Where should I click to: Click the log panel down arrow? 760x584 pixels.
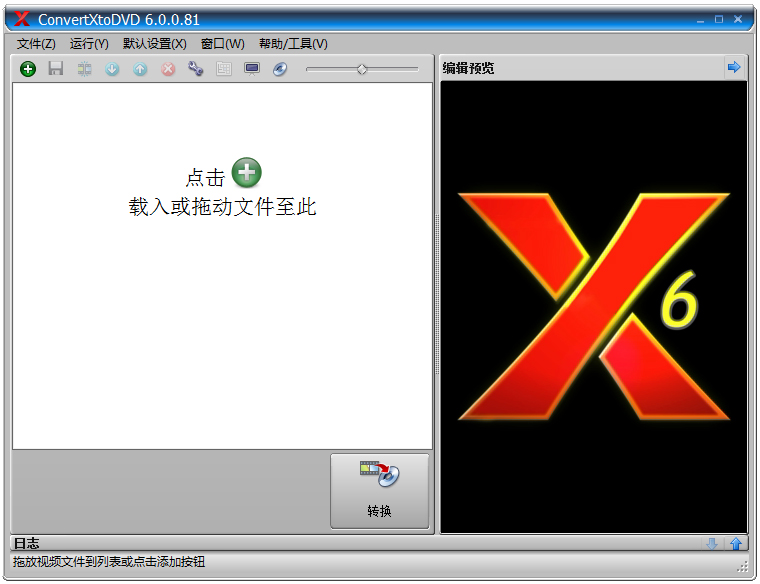click(x=712, y=544)
